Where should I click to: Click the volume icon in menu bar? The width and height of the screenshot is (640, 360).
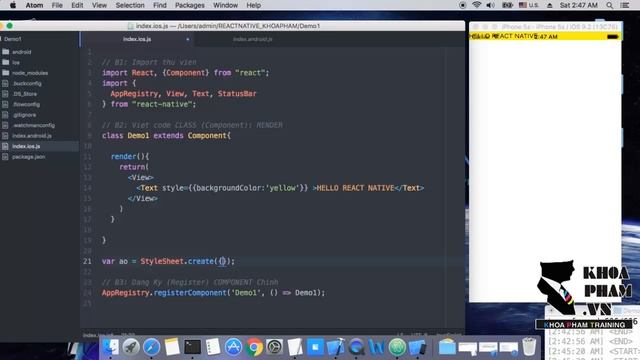(491, 5)
